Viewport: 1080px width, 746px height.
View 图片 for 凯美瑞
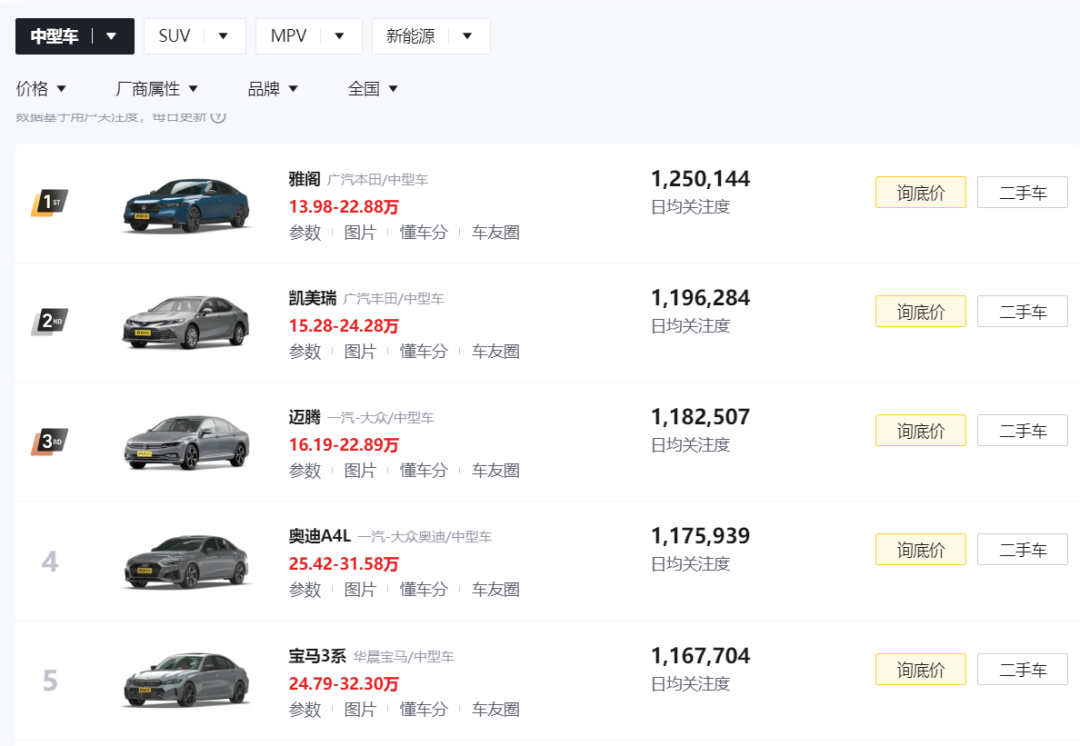point(360,352)
